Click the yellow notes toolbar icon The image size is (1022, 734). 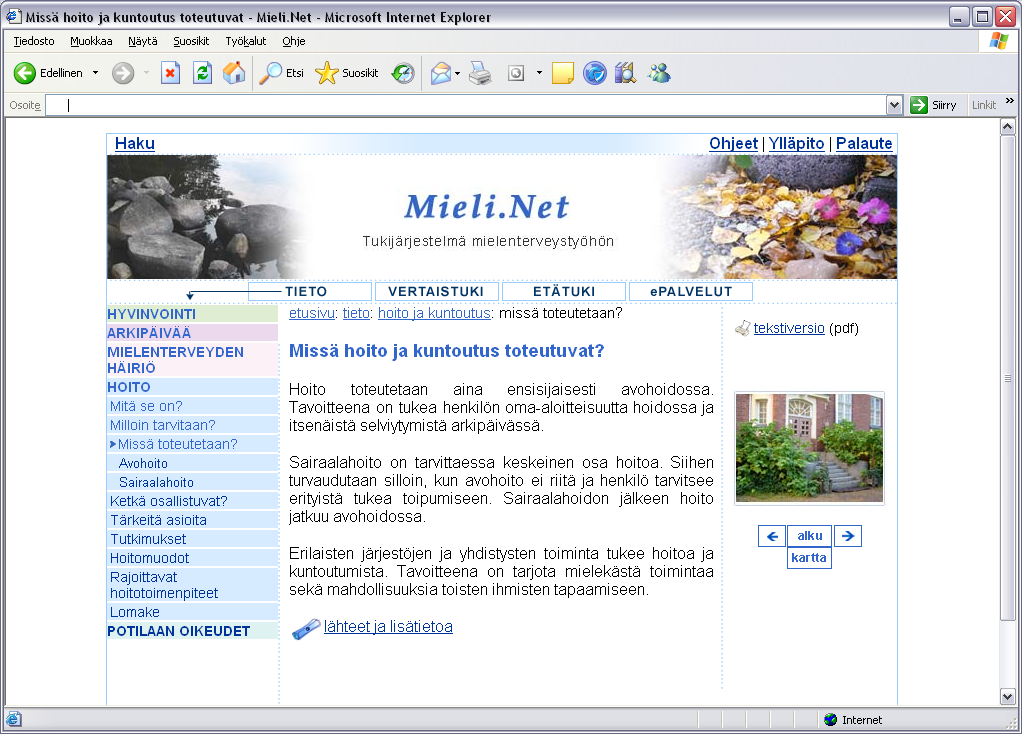pyautogui.click(x=562, y=73)
